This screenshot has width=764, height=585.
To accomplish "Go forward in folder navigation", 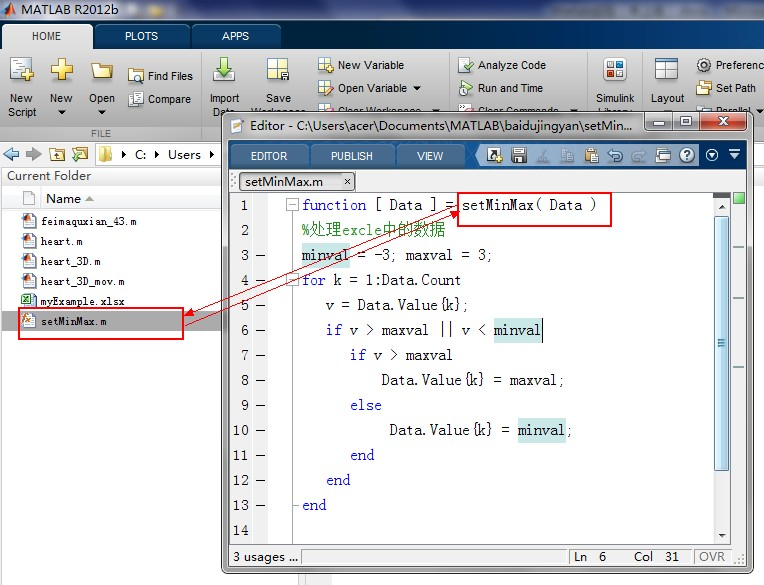I will (34, 154).
